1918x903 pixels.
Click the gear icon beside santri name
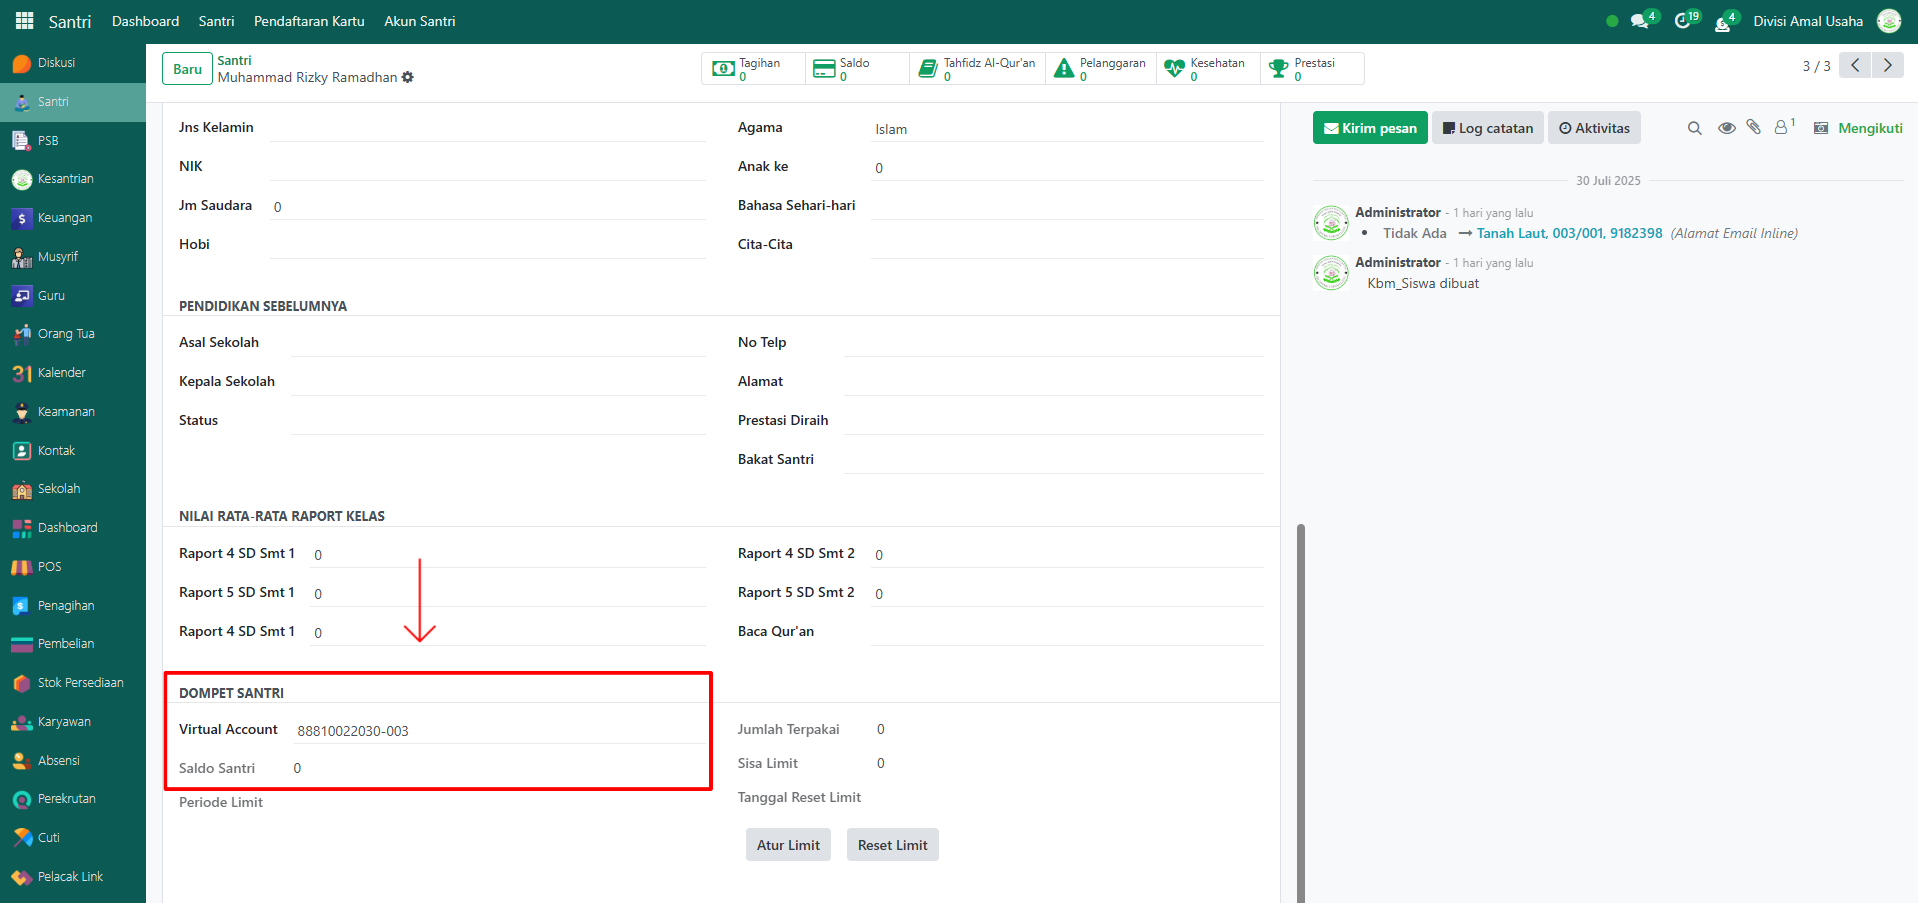[408, 77]
